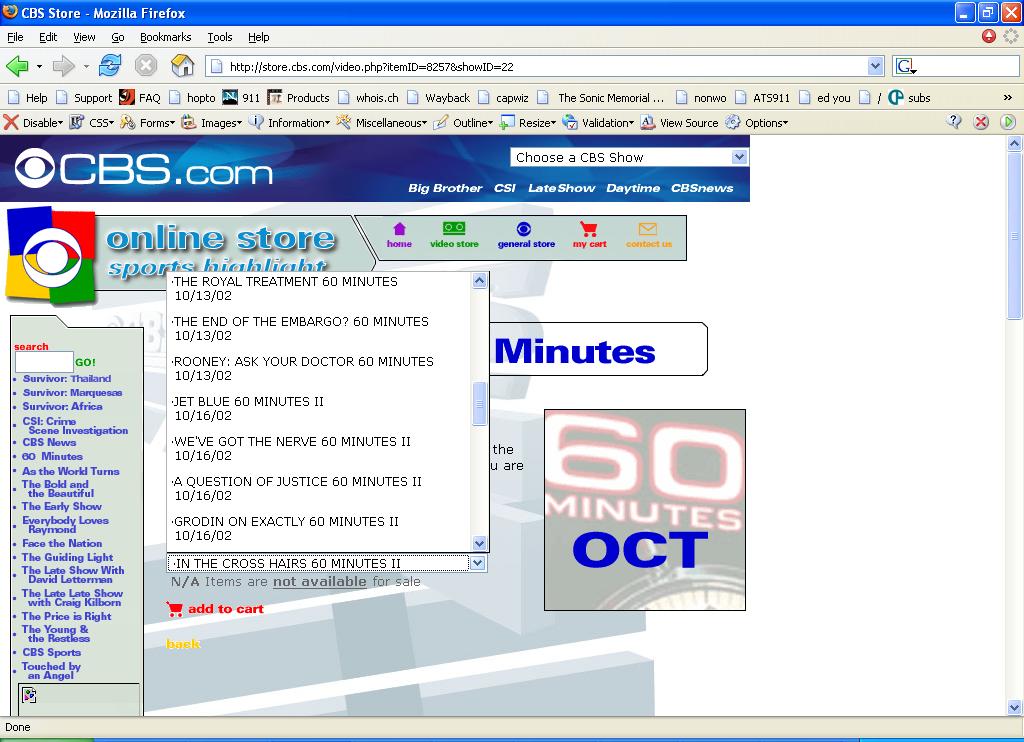Expand the Choose a CBS Show dropdown
The width and height of the screenshot is (1024, 742).
[x=739, y=157]
